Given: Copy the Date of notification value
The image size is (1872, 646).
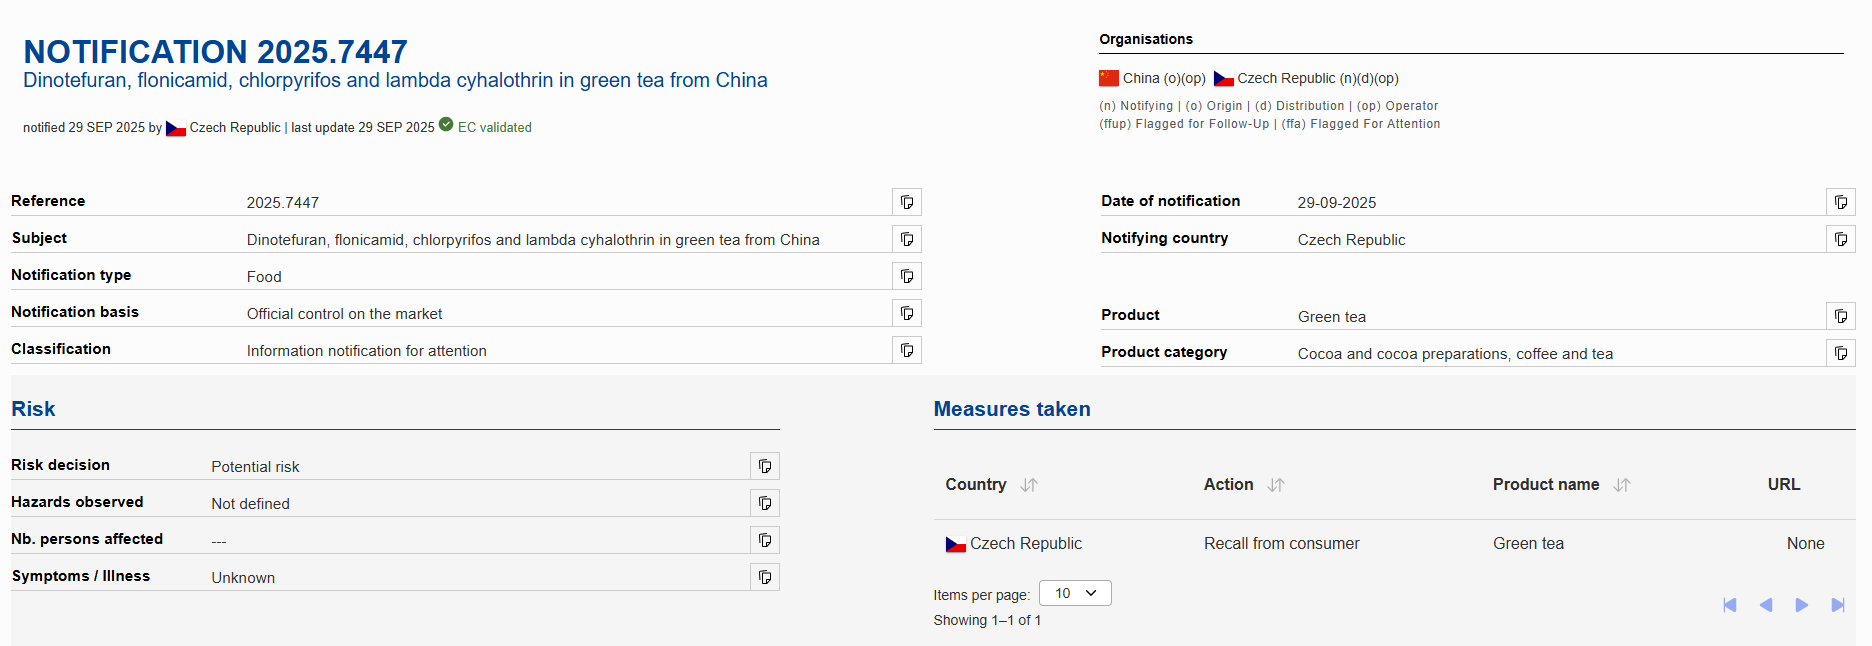Looking at the screenshot, I should (1841, 202).
